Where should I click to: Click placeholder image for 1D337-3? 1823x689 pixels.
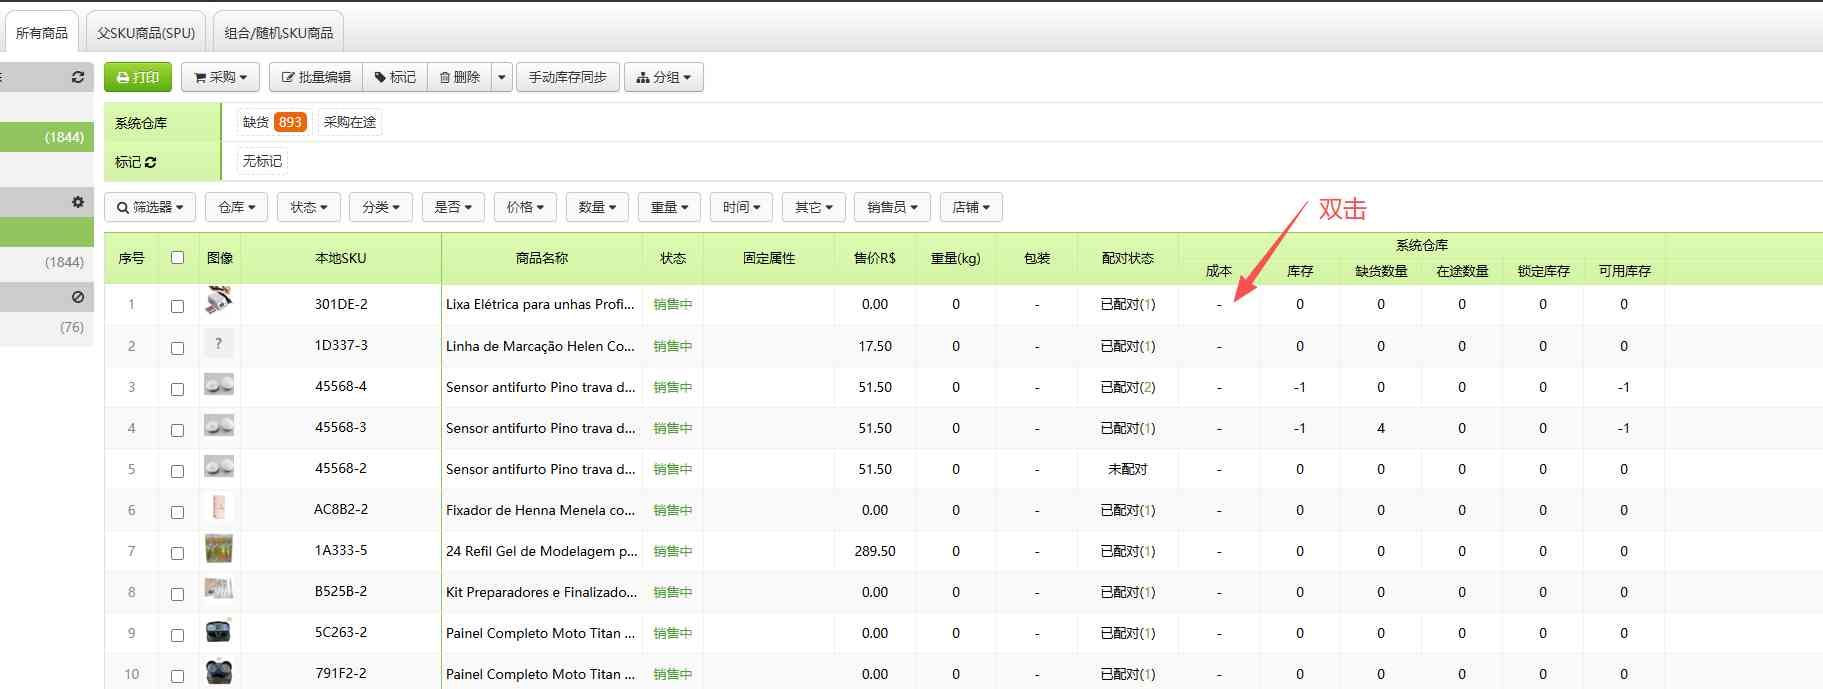point(219,343)
